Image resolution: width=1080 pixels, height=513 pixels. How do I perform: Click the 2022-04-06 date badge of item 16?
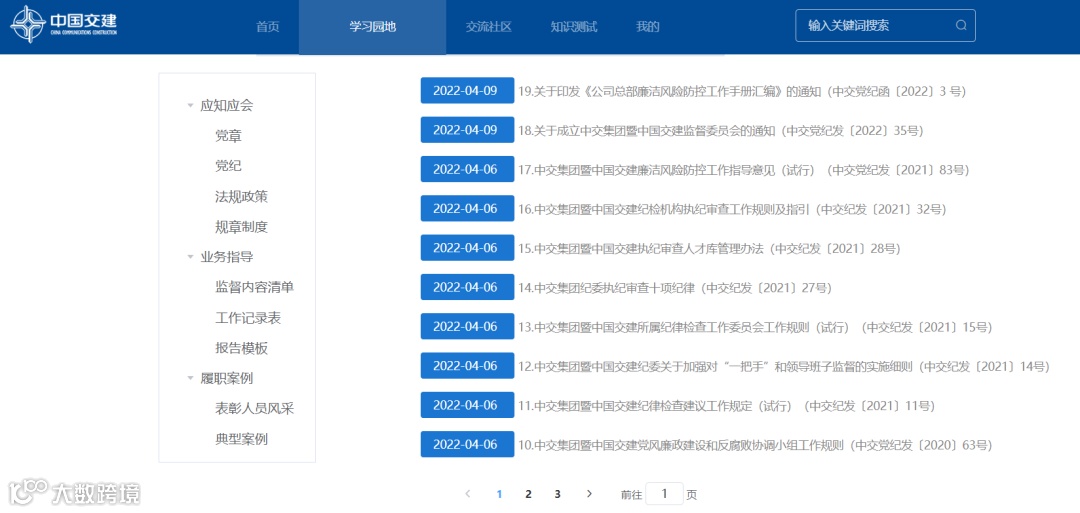click(467, 209)
